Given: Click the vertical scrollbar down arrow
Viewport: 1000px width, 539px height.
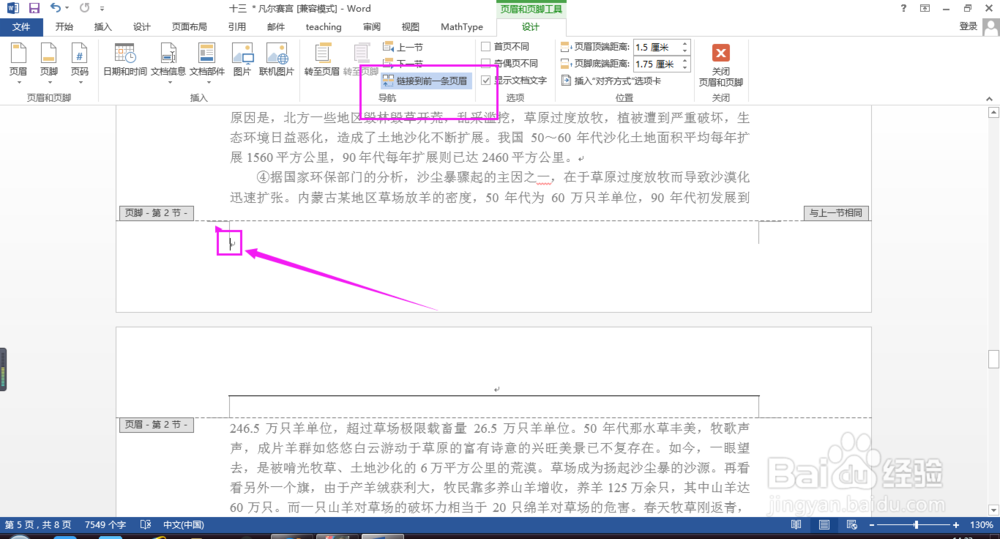Looking at the screenshot, I should [993, 510].
